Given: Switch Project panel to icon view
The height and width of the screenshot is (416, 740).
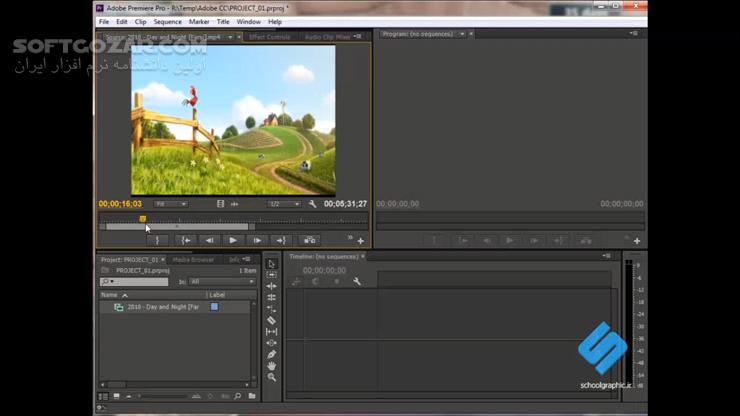Looking at the screenshot, I should (116, 396).
